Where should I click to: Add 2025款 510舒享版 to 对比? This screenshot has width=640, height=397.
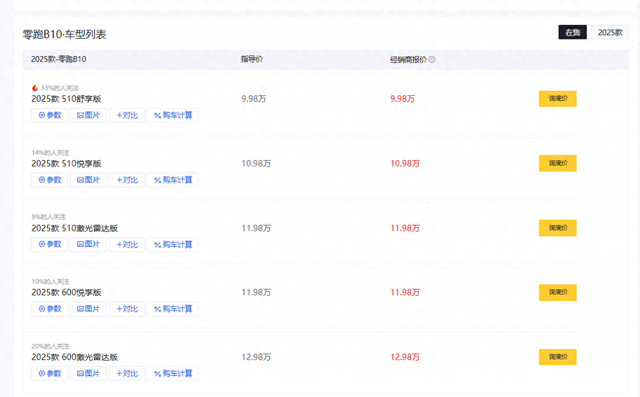click(x=127, y=115)
